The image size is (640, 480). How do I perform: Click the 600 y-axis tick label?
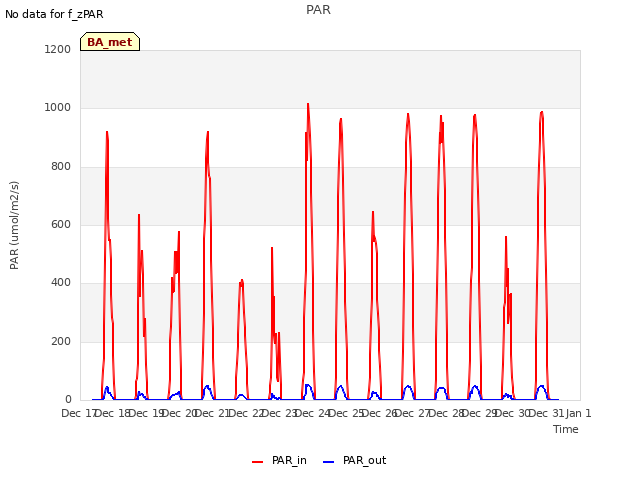61,224
